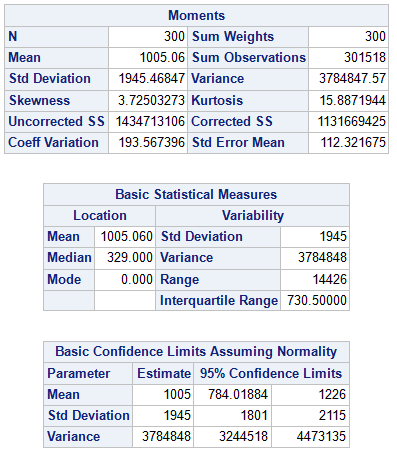Image resolution: width=397 pixels, height=451 pixels.
Task: Click the Std Error Mean label
Action: pos(238,142)
